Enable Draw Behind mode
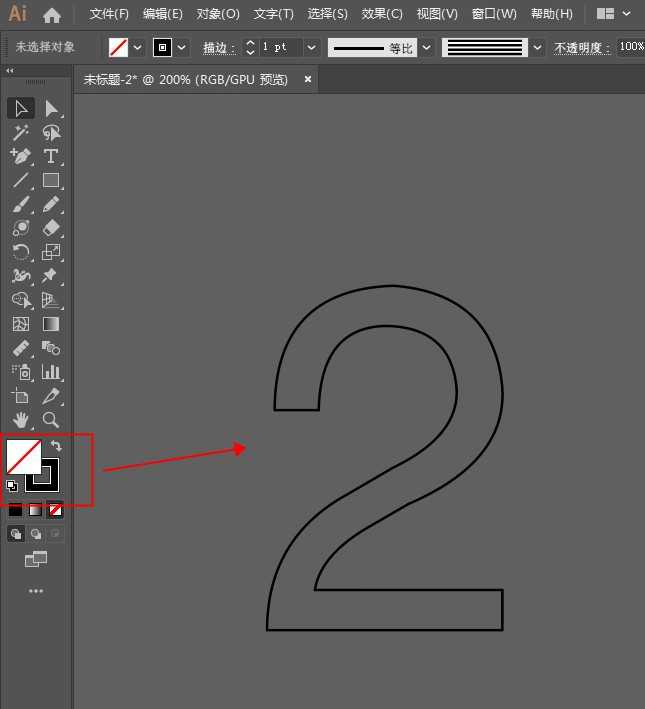Screen dimensions: 645x709 [36, 534]
